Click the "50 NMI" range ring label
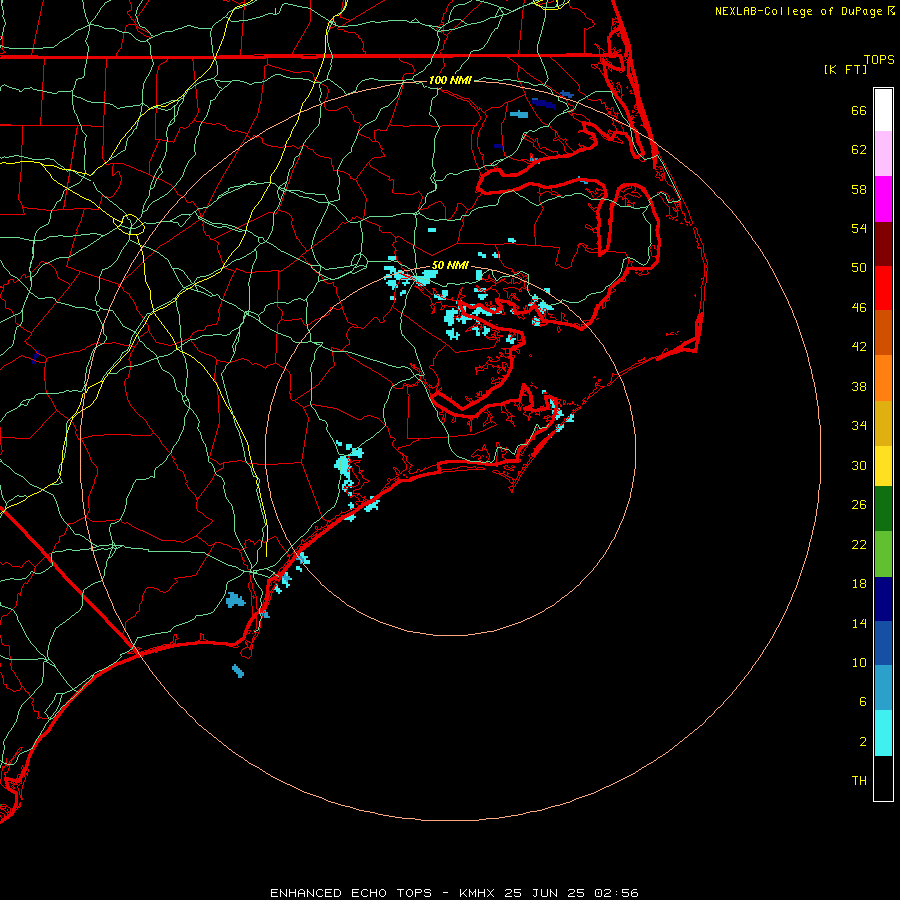The height and width of the screenshot is (900, 900). pyautogui.click(x=450, y=265)
